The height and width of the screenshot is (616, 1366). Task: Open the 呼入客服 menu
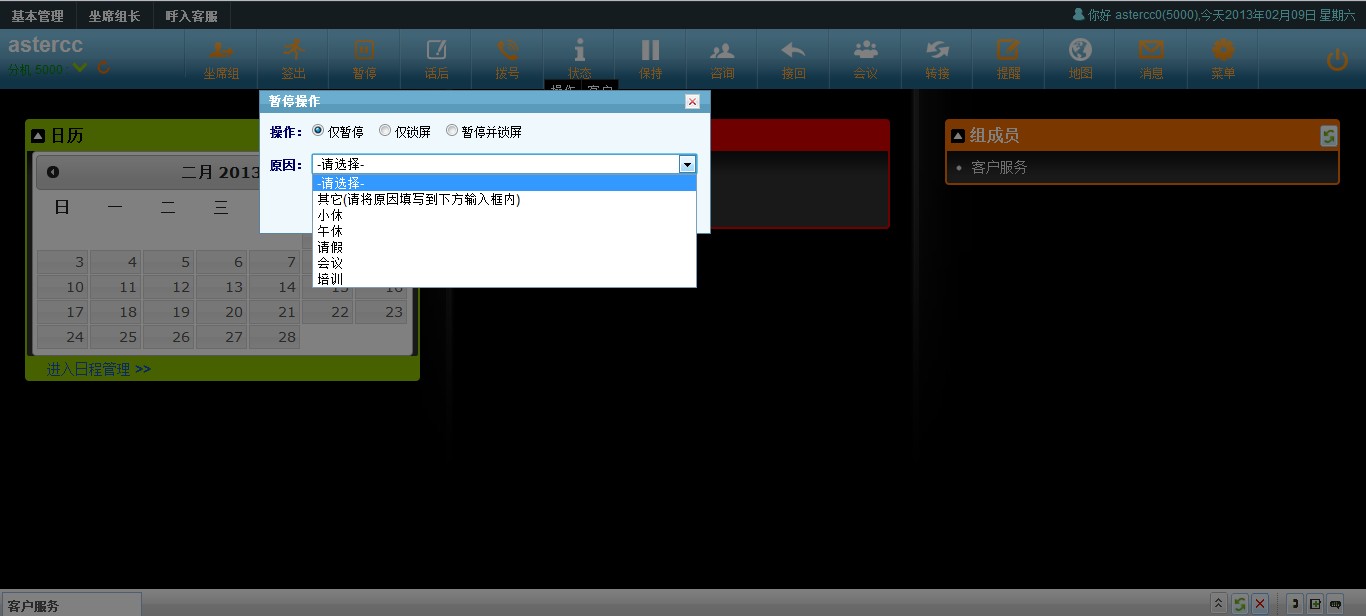(x=191, y=16)
